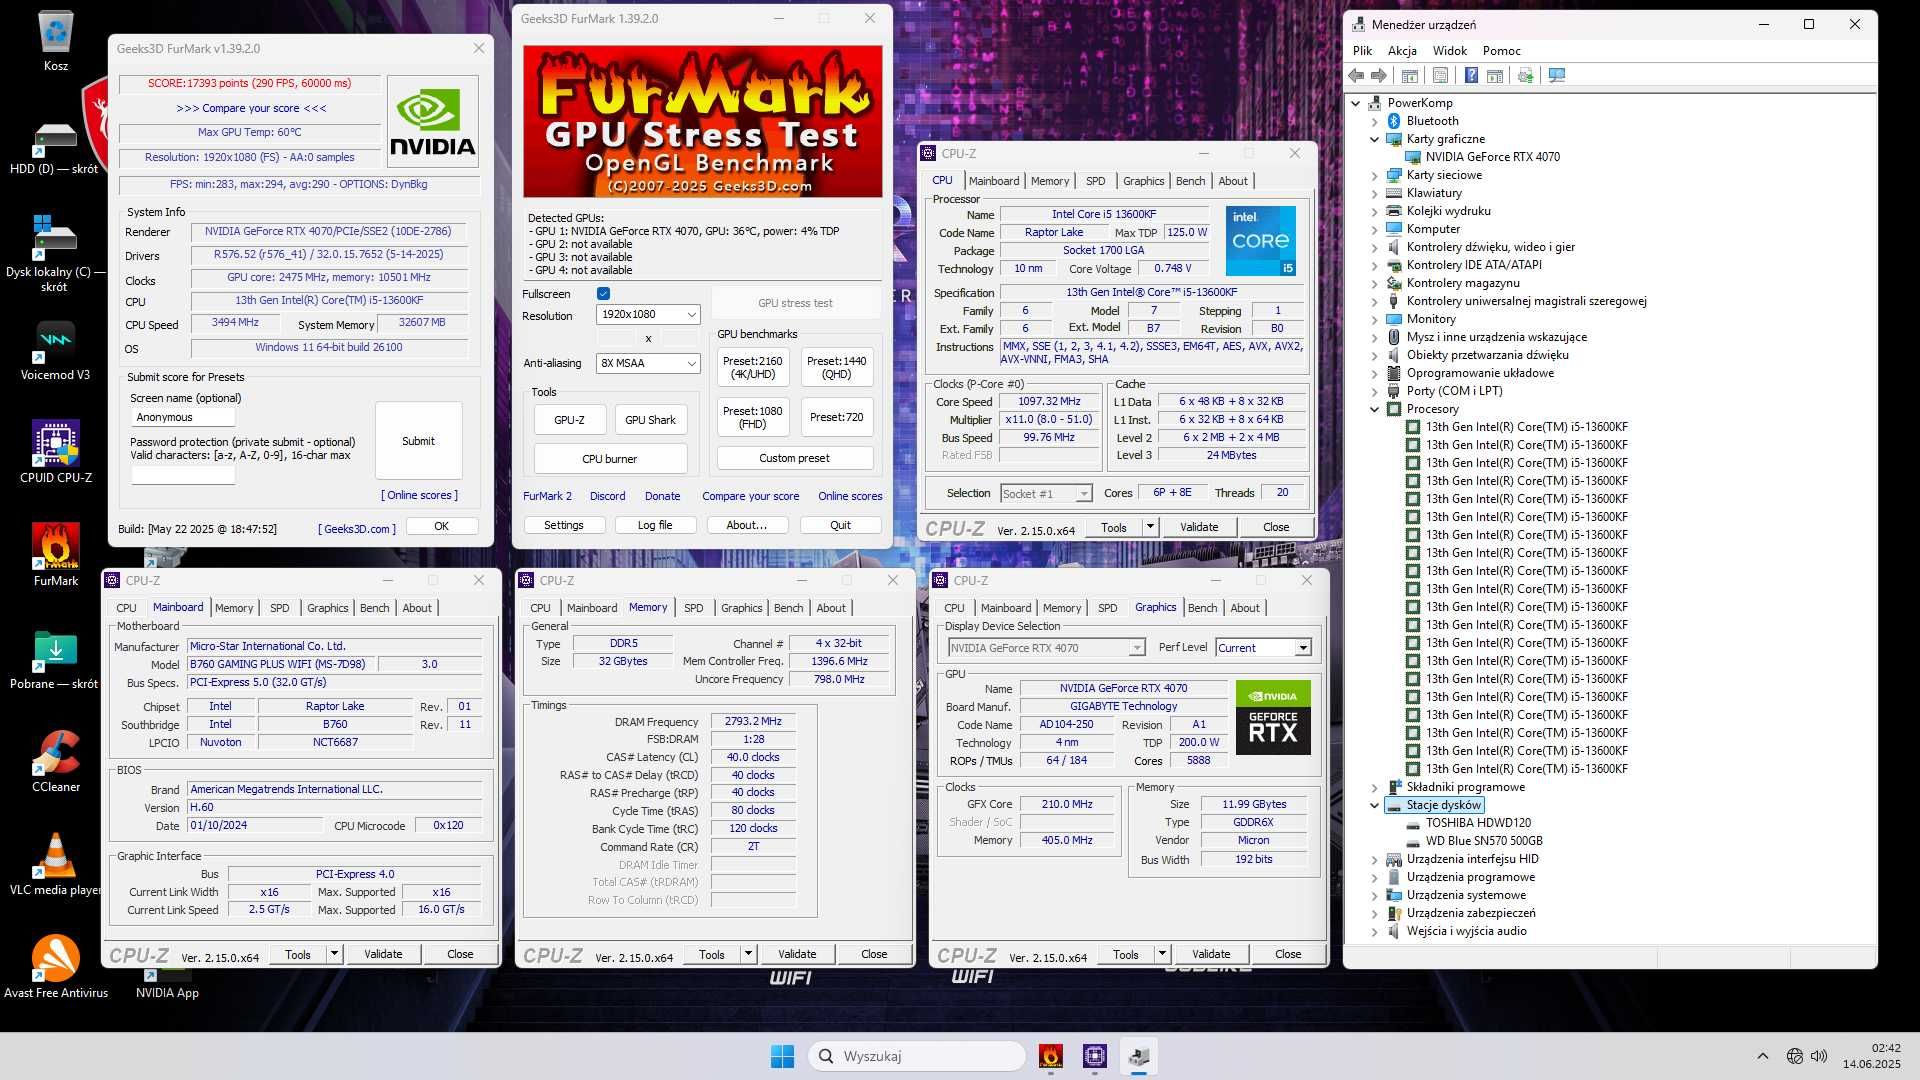The width and height of the screenshot is (1920, 1080).
Task: Open the Pobrane downloads shortcut icon
Action: pyautogui.click(x=55, y=659)
